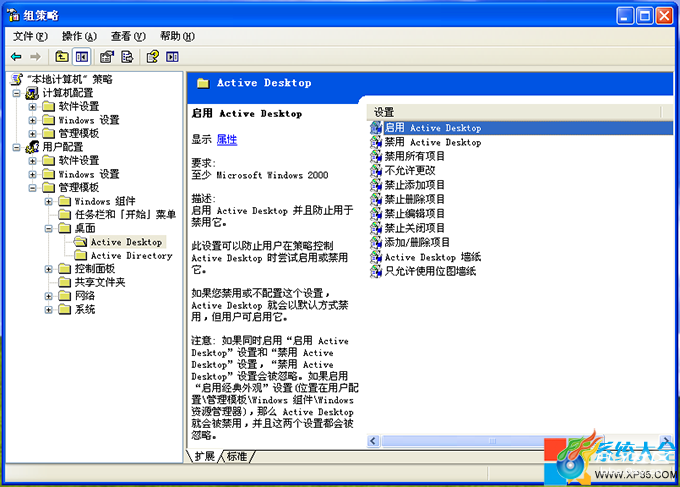Expand the 控制面板 node

click(x=49, y=269)
